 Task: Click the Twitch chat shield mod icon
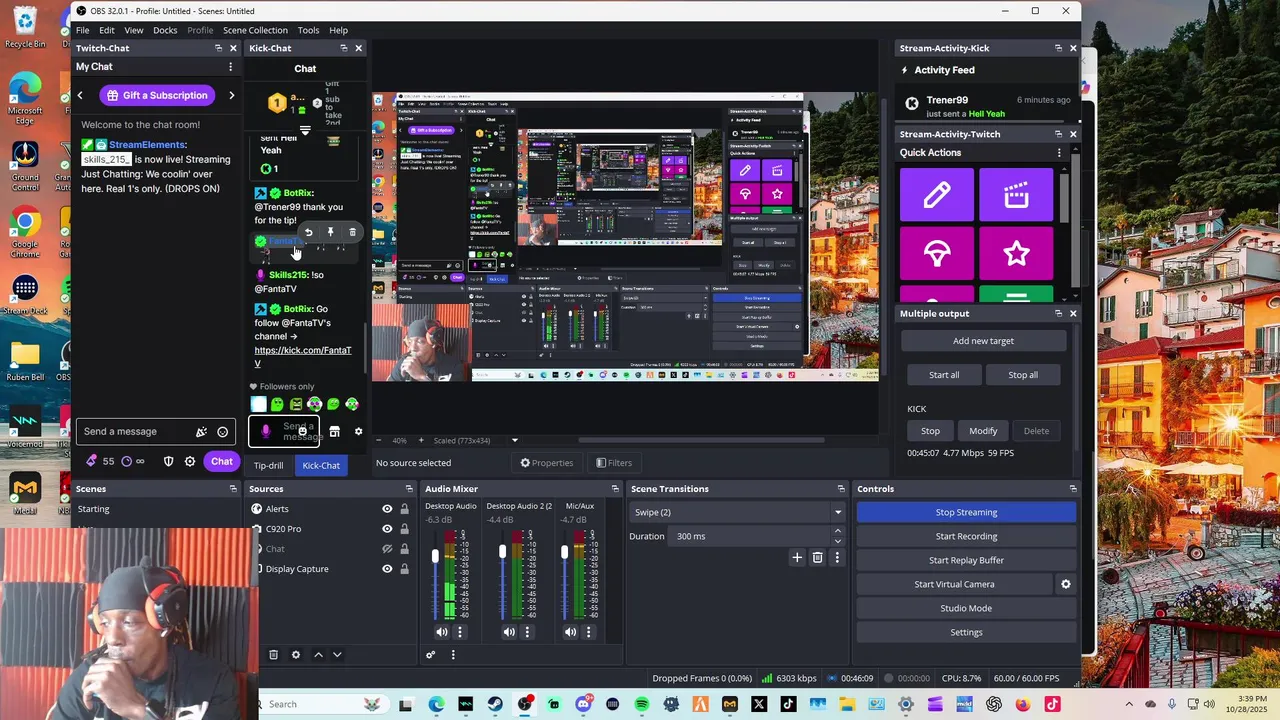[168, 461]
